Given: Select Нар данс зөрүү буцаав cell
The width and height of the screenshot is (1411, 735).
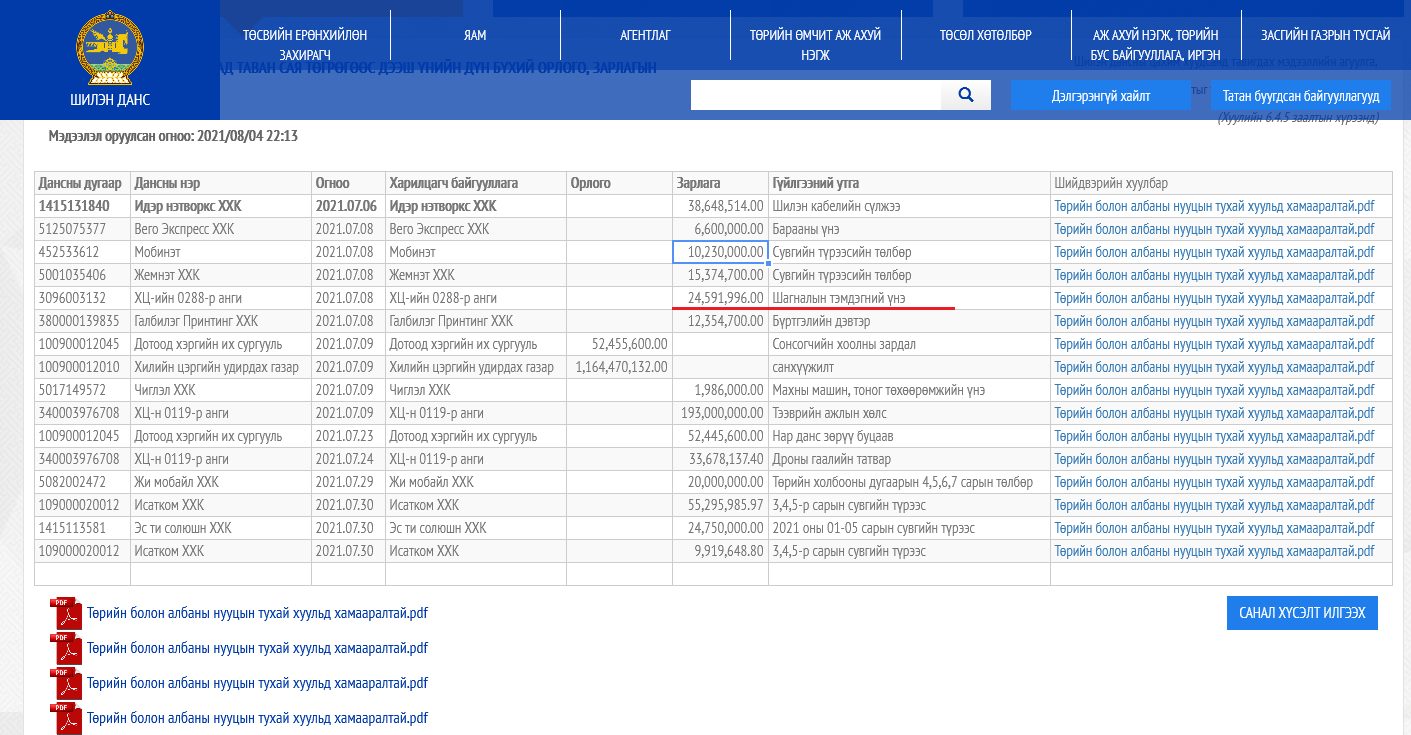Looking at the screenshot, I should [x=909, y=436].
